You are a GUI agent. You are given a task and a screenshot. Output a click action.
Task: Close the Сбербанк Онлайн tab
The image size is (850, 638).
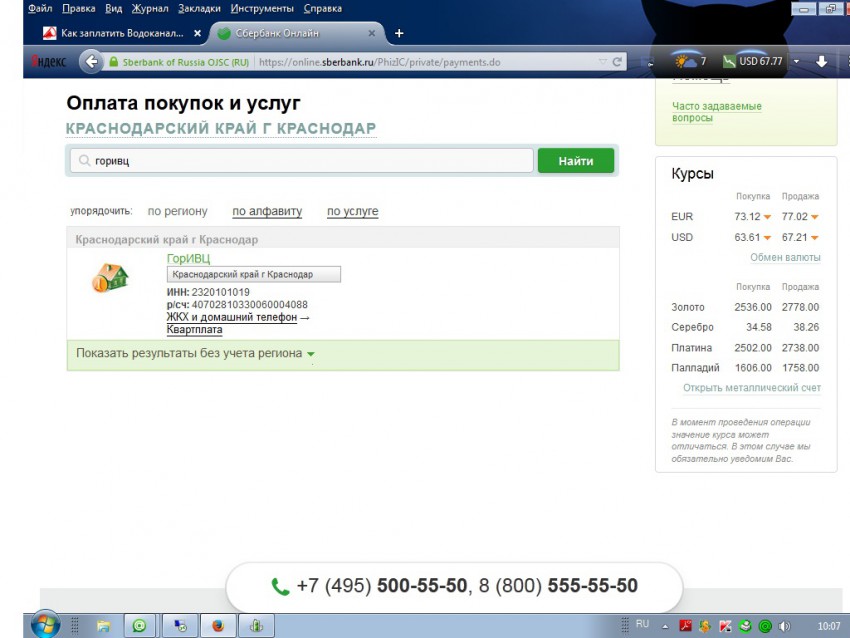click(372, 33)
